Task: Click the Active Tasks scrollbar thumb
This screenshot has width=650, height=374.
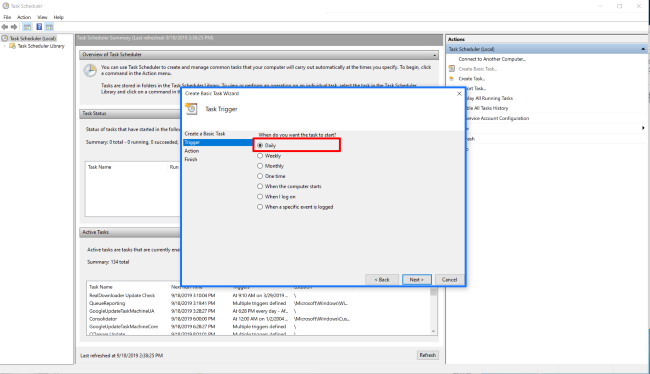Action: 434,291
